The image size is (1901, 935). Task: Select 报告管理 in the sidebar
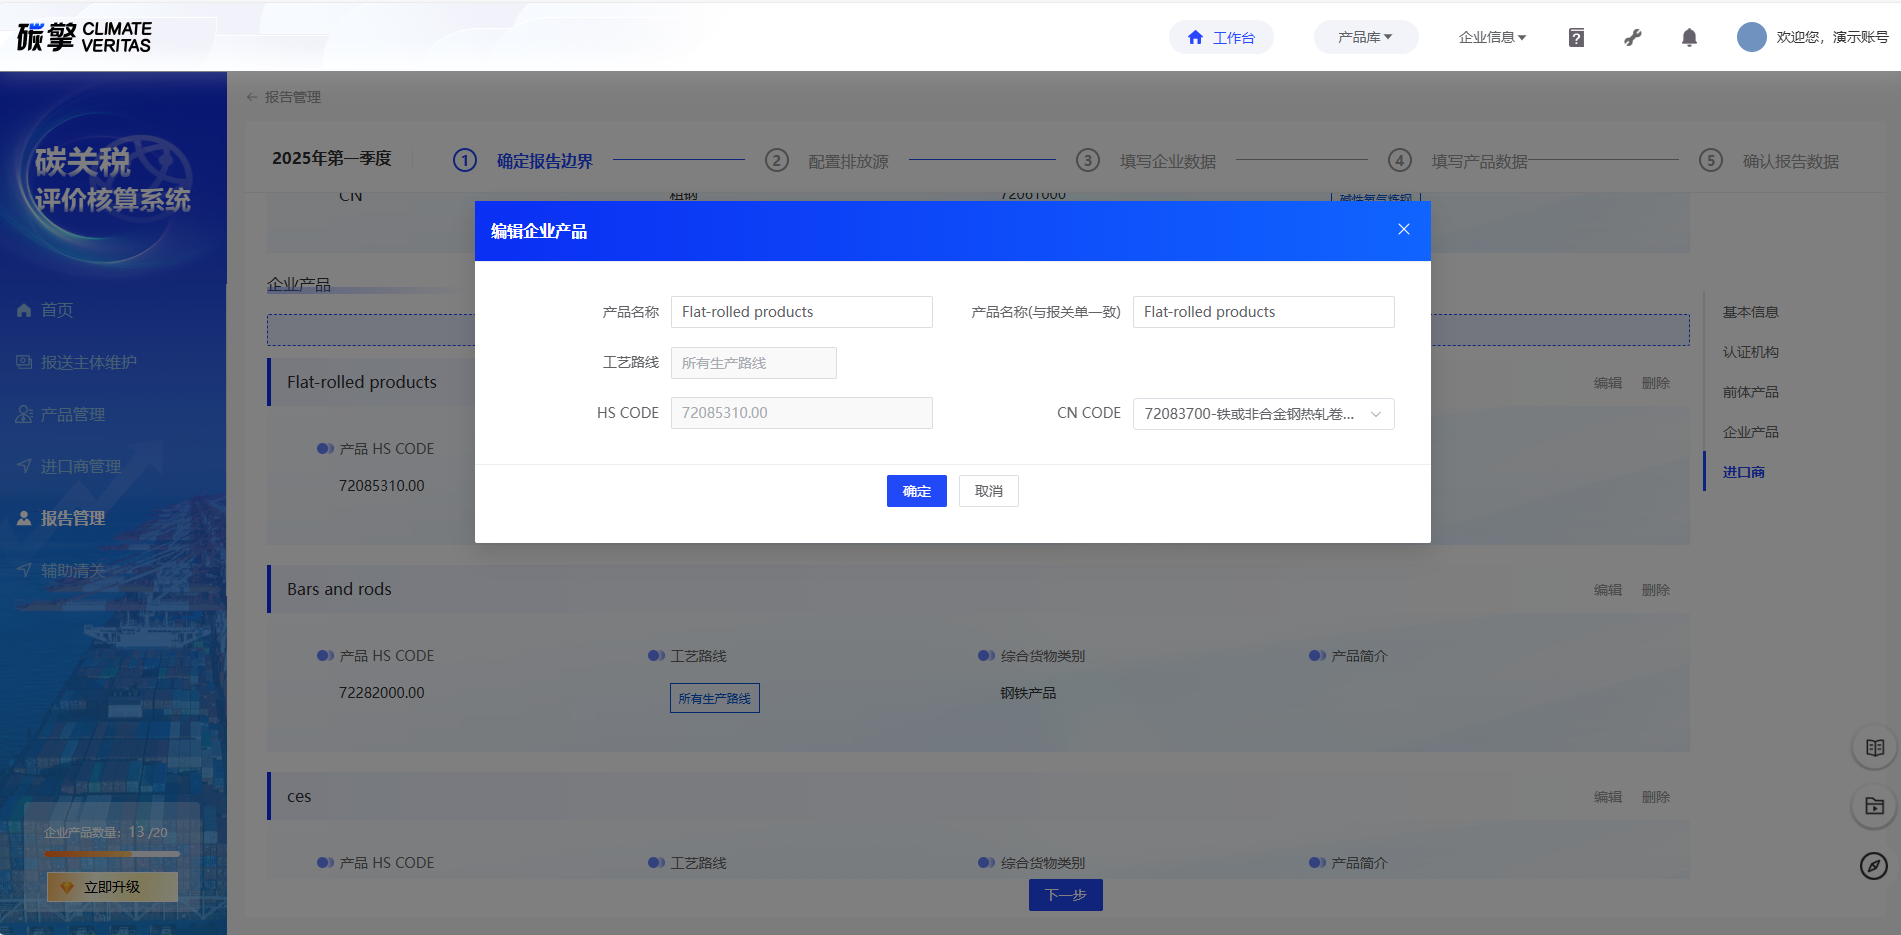[x=73, y=518]
